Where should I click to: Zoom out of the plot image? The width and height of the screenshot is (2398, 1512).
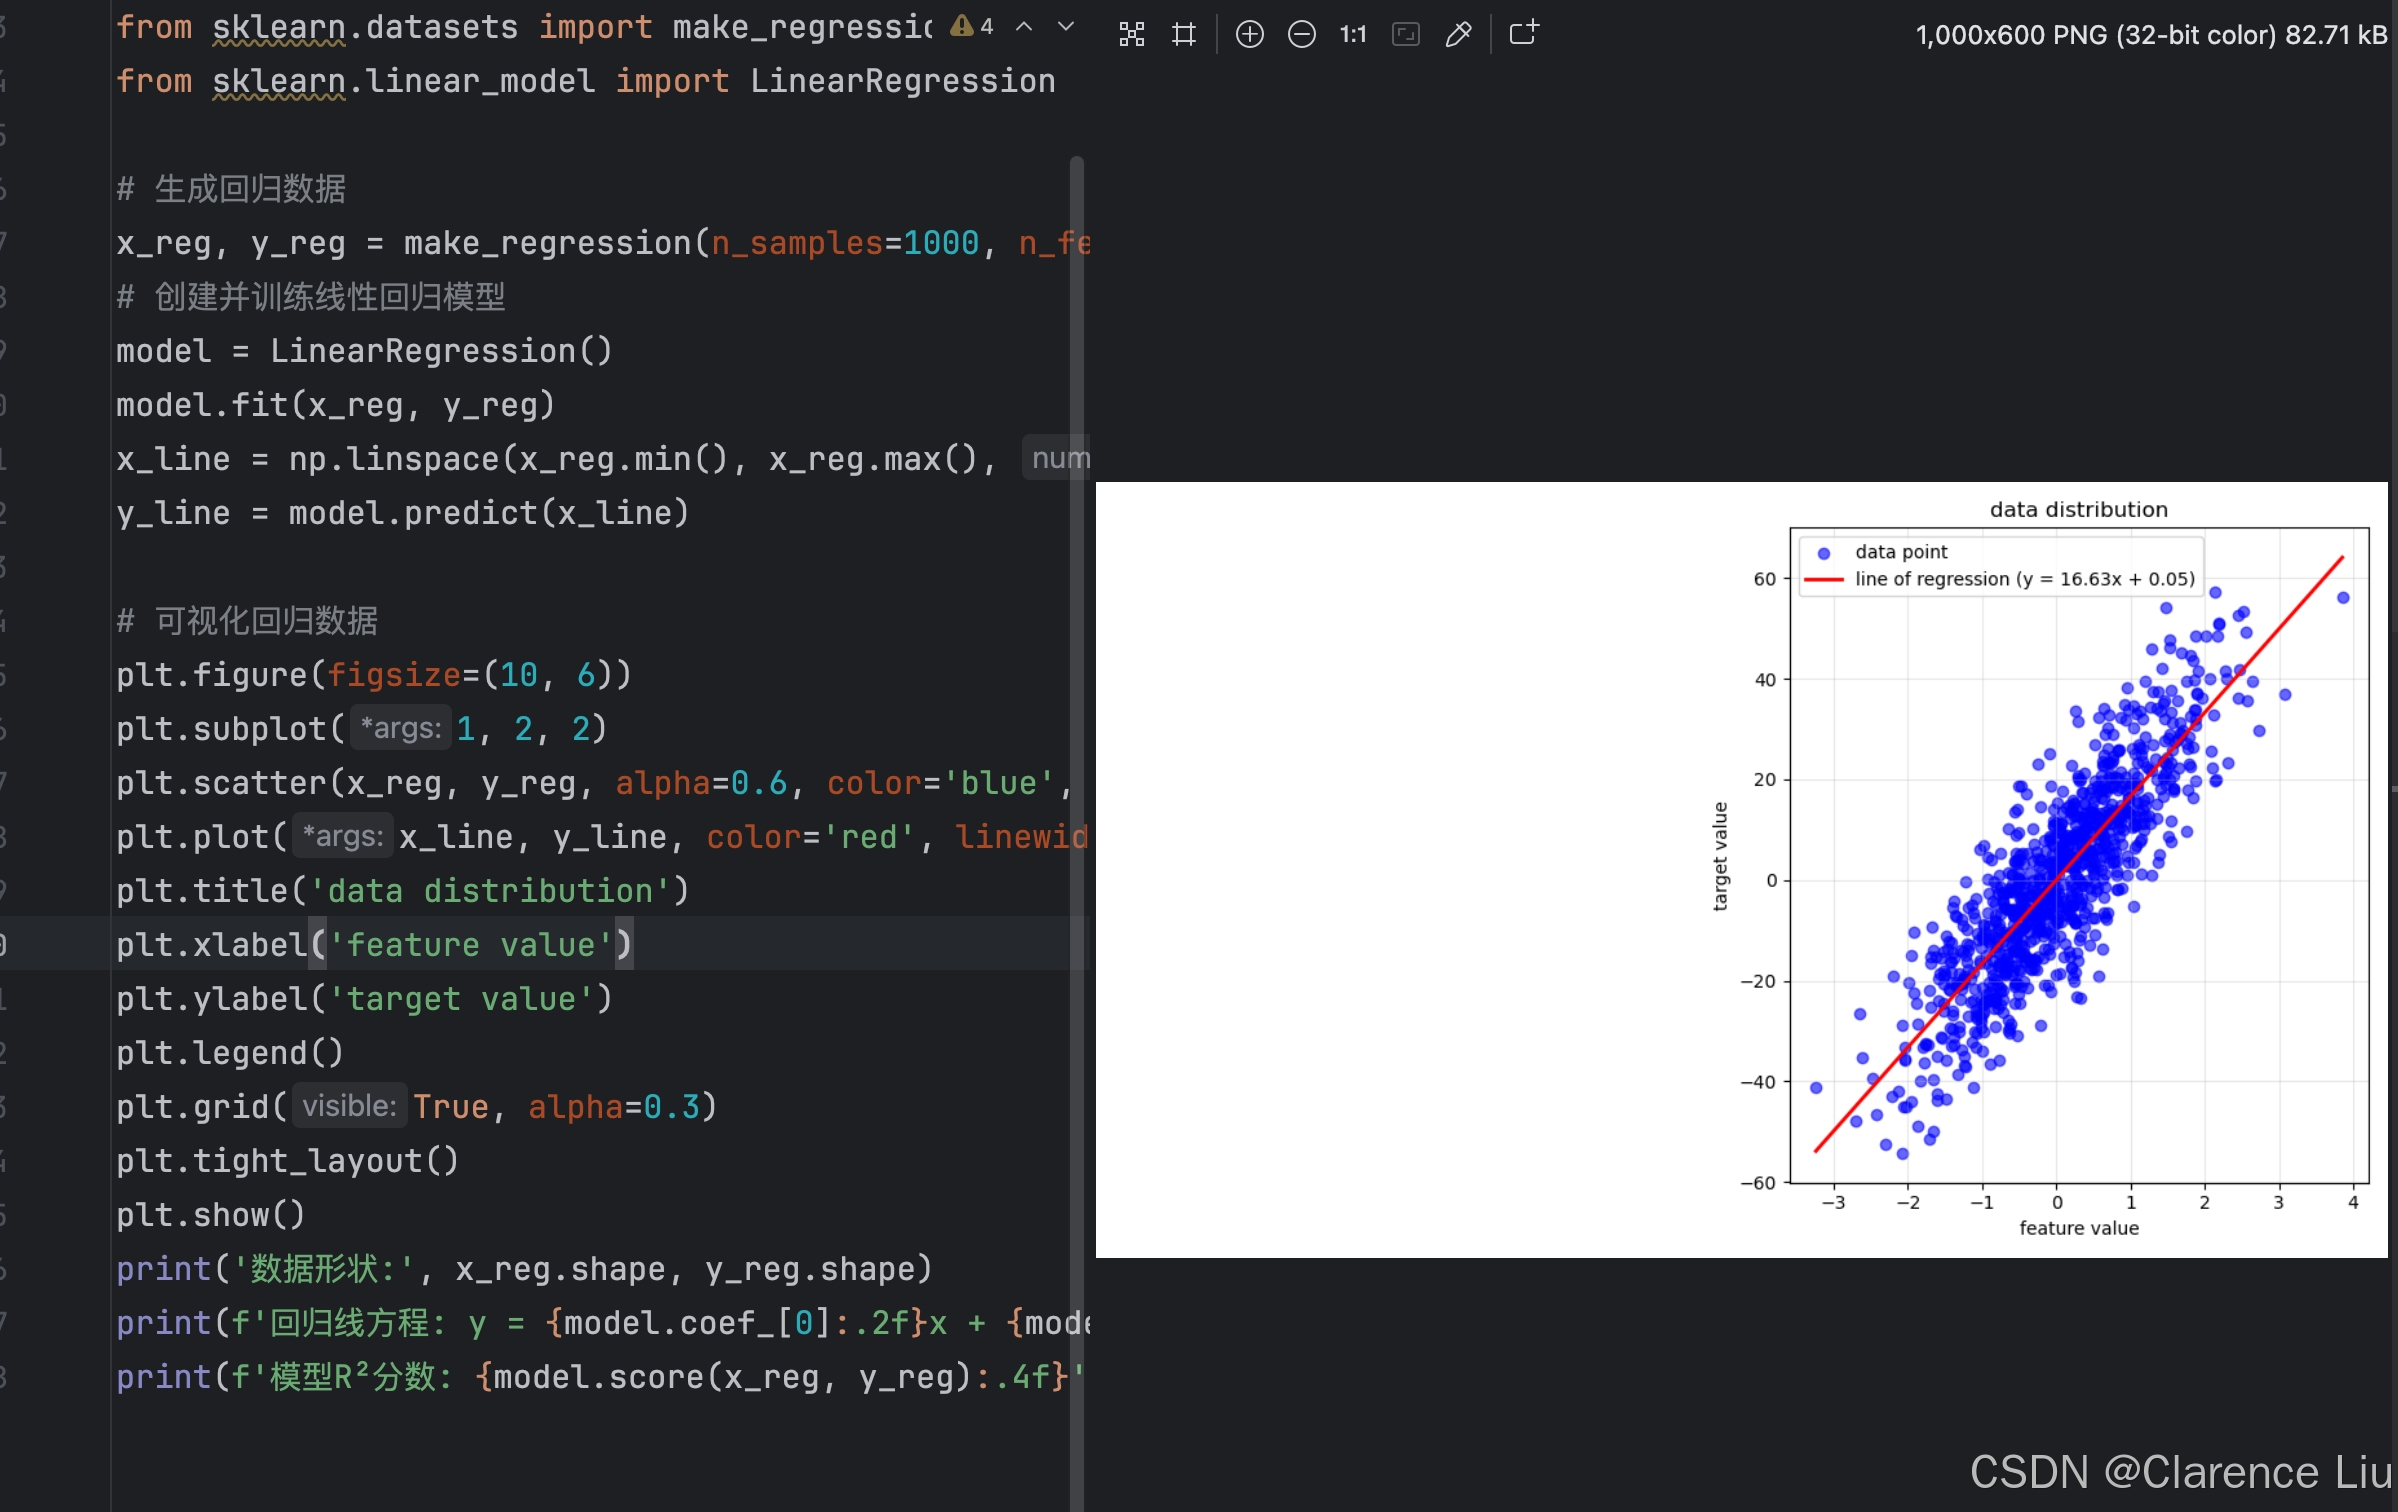(x=1301, y=35)
